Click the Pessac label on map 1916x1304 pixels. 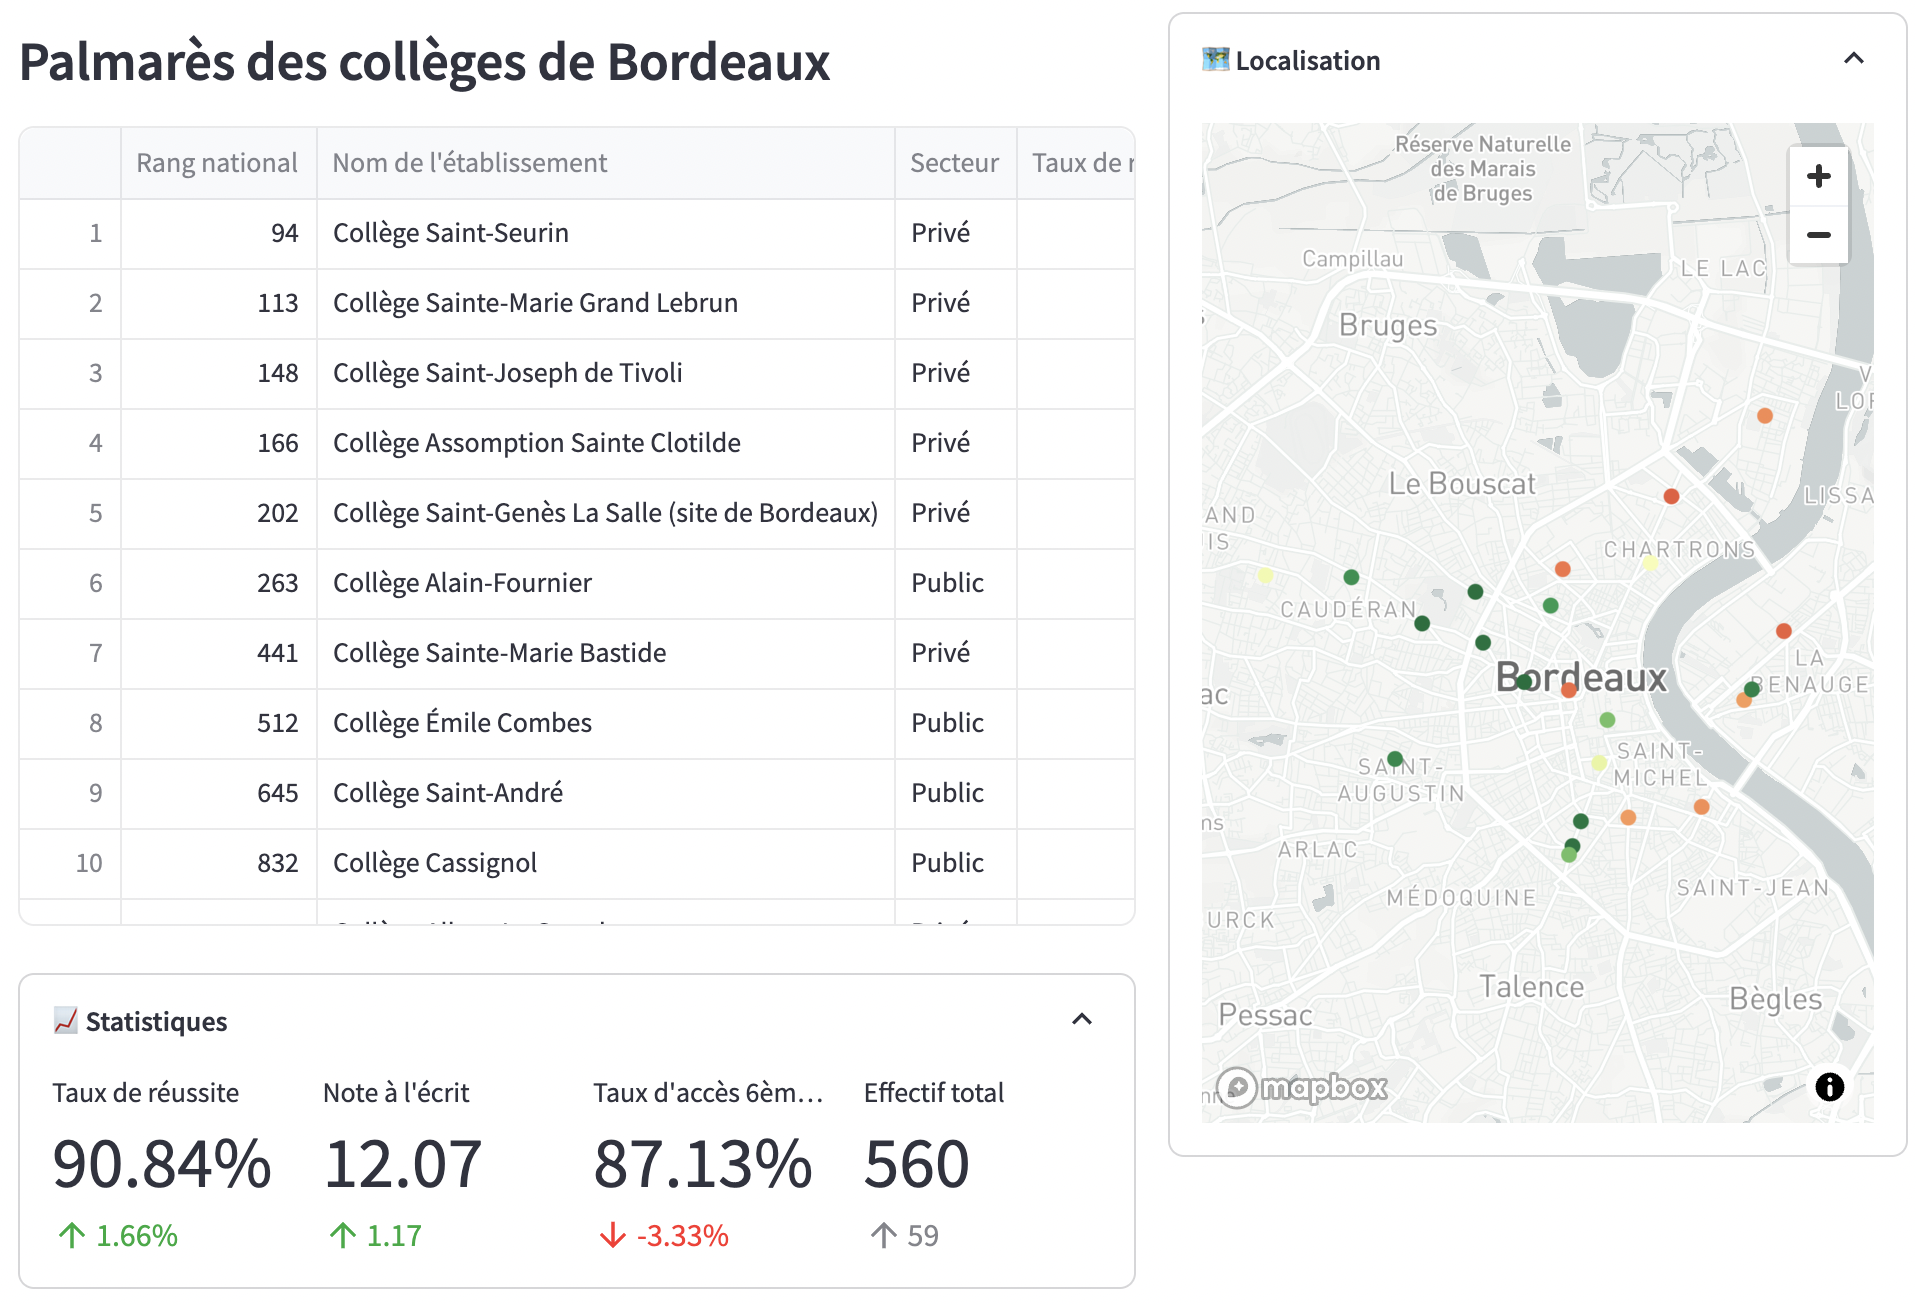coord(1265,1015)
